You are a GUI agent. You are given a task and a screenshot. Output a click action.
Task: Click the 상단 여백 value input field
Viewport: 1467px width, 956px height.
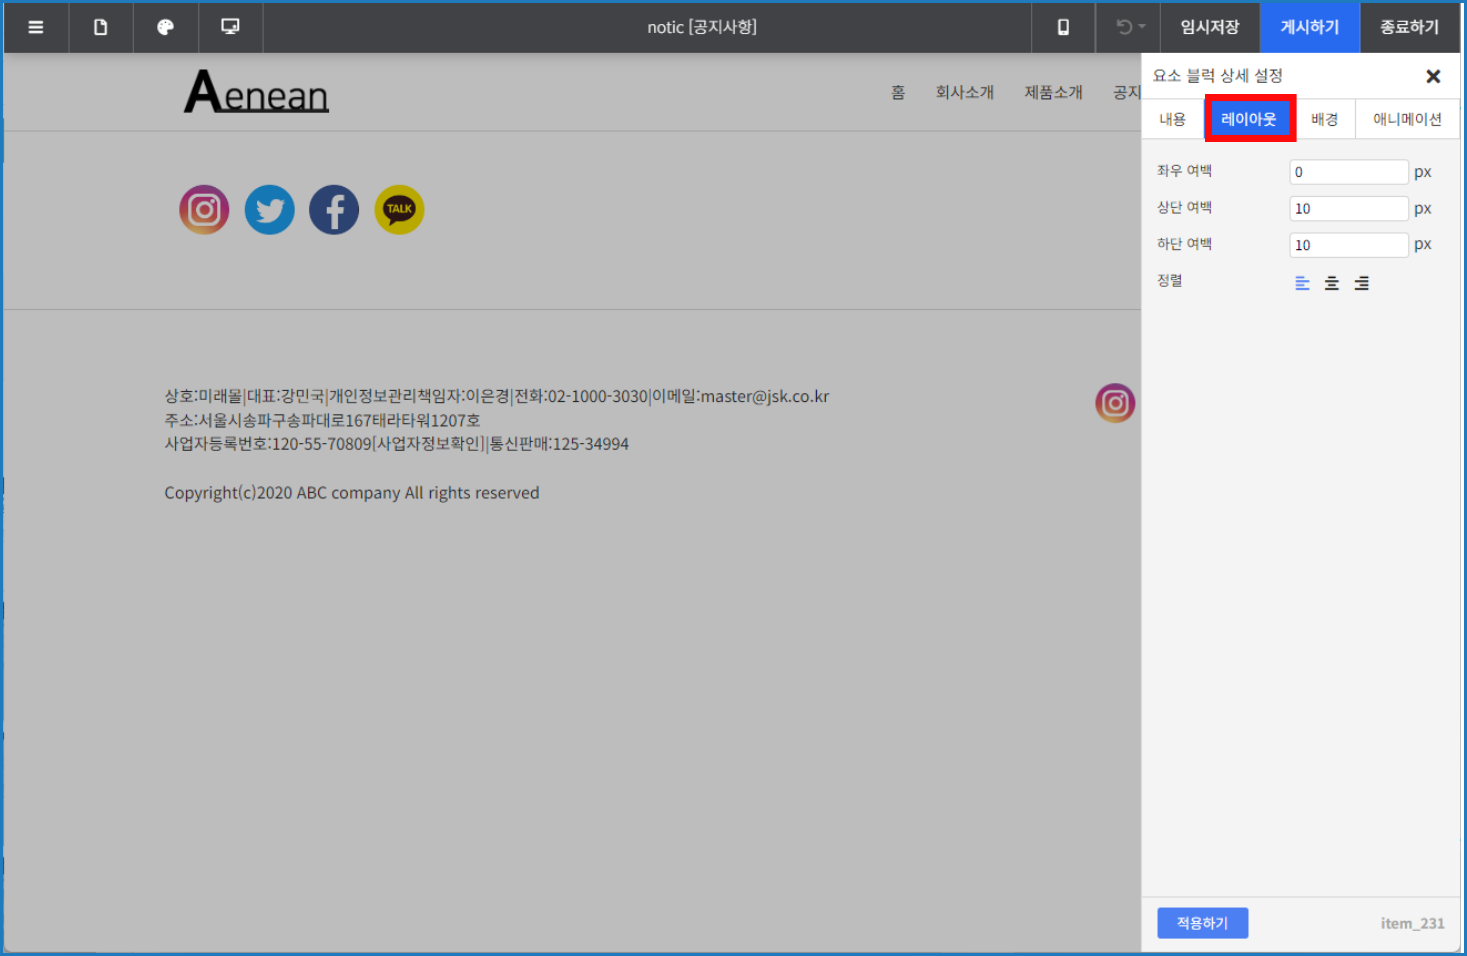coord(1348,208)
